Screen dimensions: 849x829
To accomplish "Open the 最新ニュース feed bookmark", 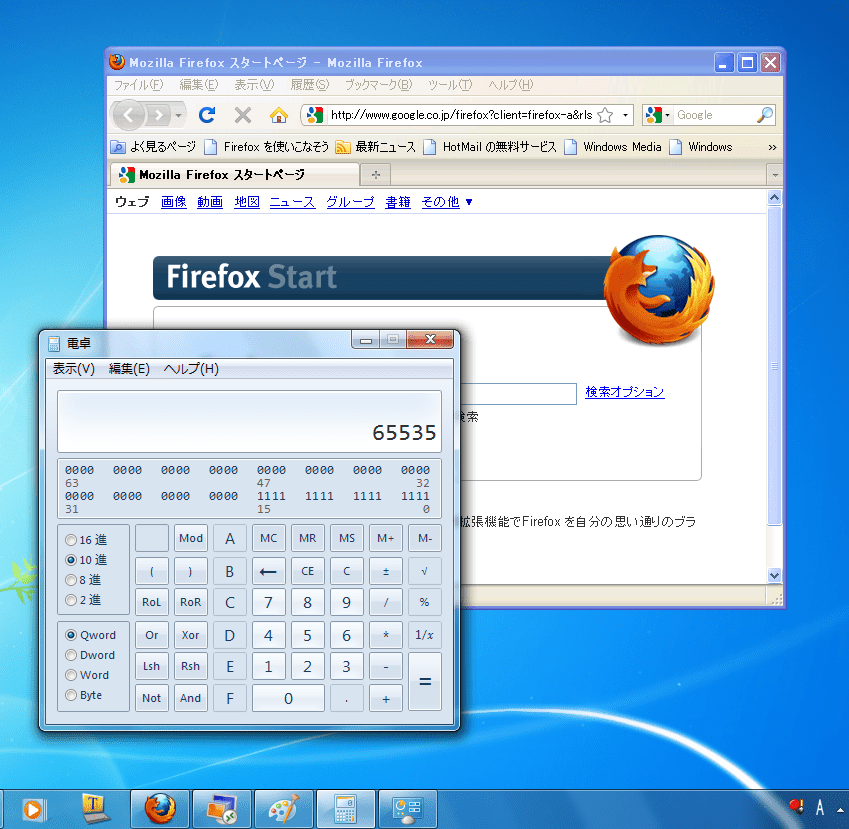I will tap(375, 147).
